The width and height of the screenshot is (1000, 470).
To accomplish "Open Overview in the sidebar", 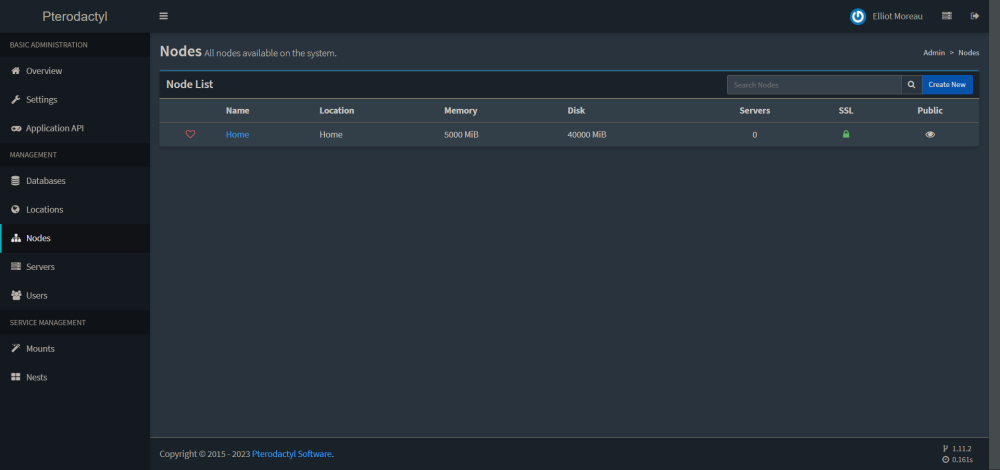I will pyautogui.click(x=75, y=71).
